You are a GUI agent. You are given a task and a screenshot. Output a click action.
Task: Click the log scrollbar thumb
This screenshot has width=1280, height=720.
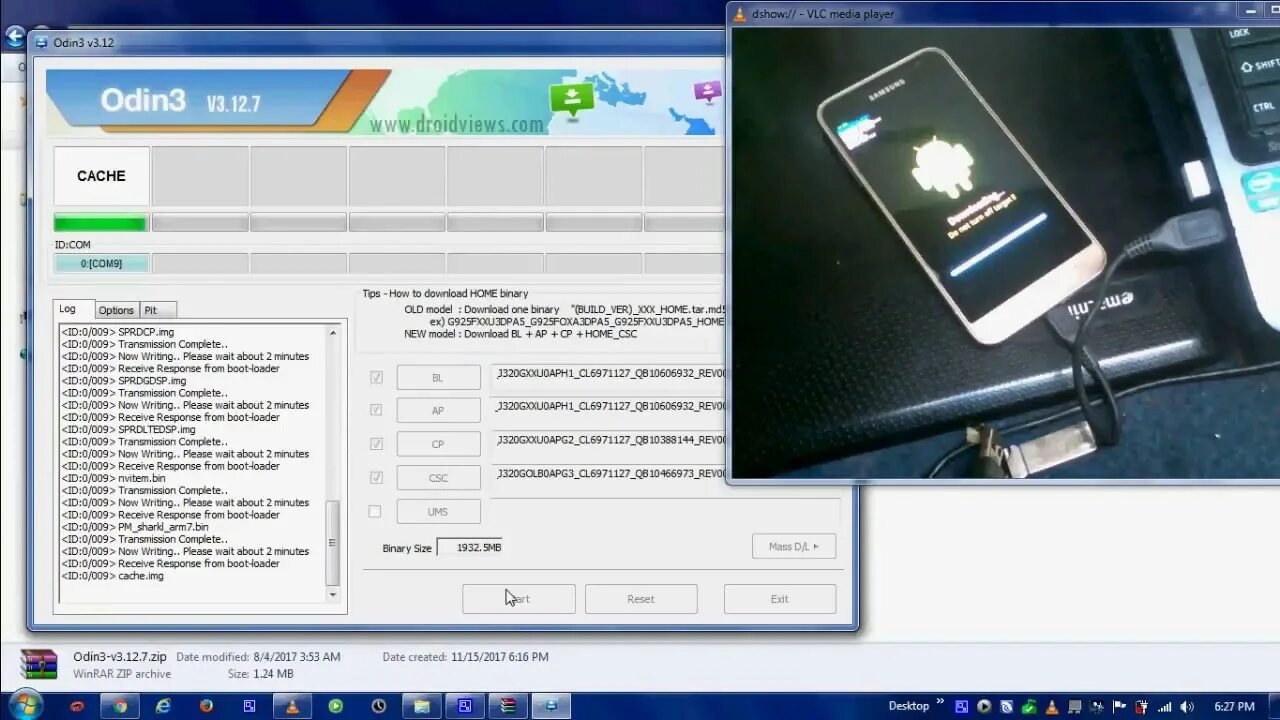pos(333,543)
